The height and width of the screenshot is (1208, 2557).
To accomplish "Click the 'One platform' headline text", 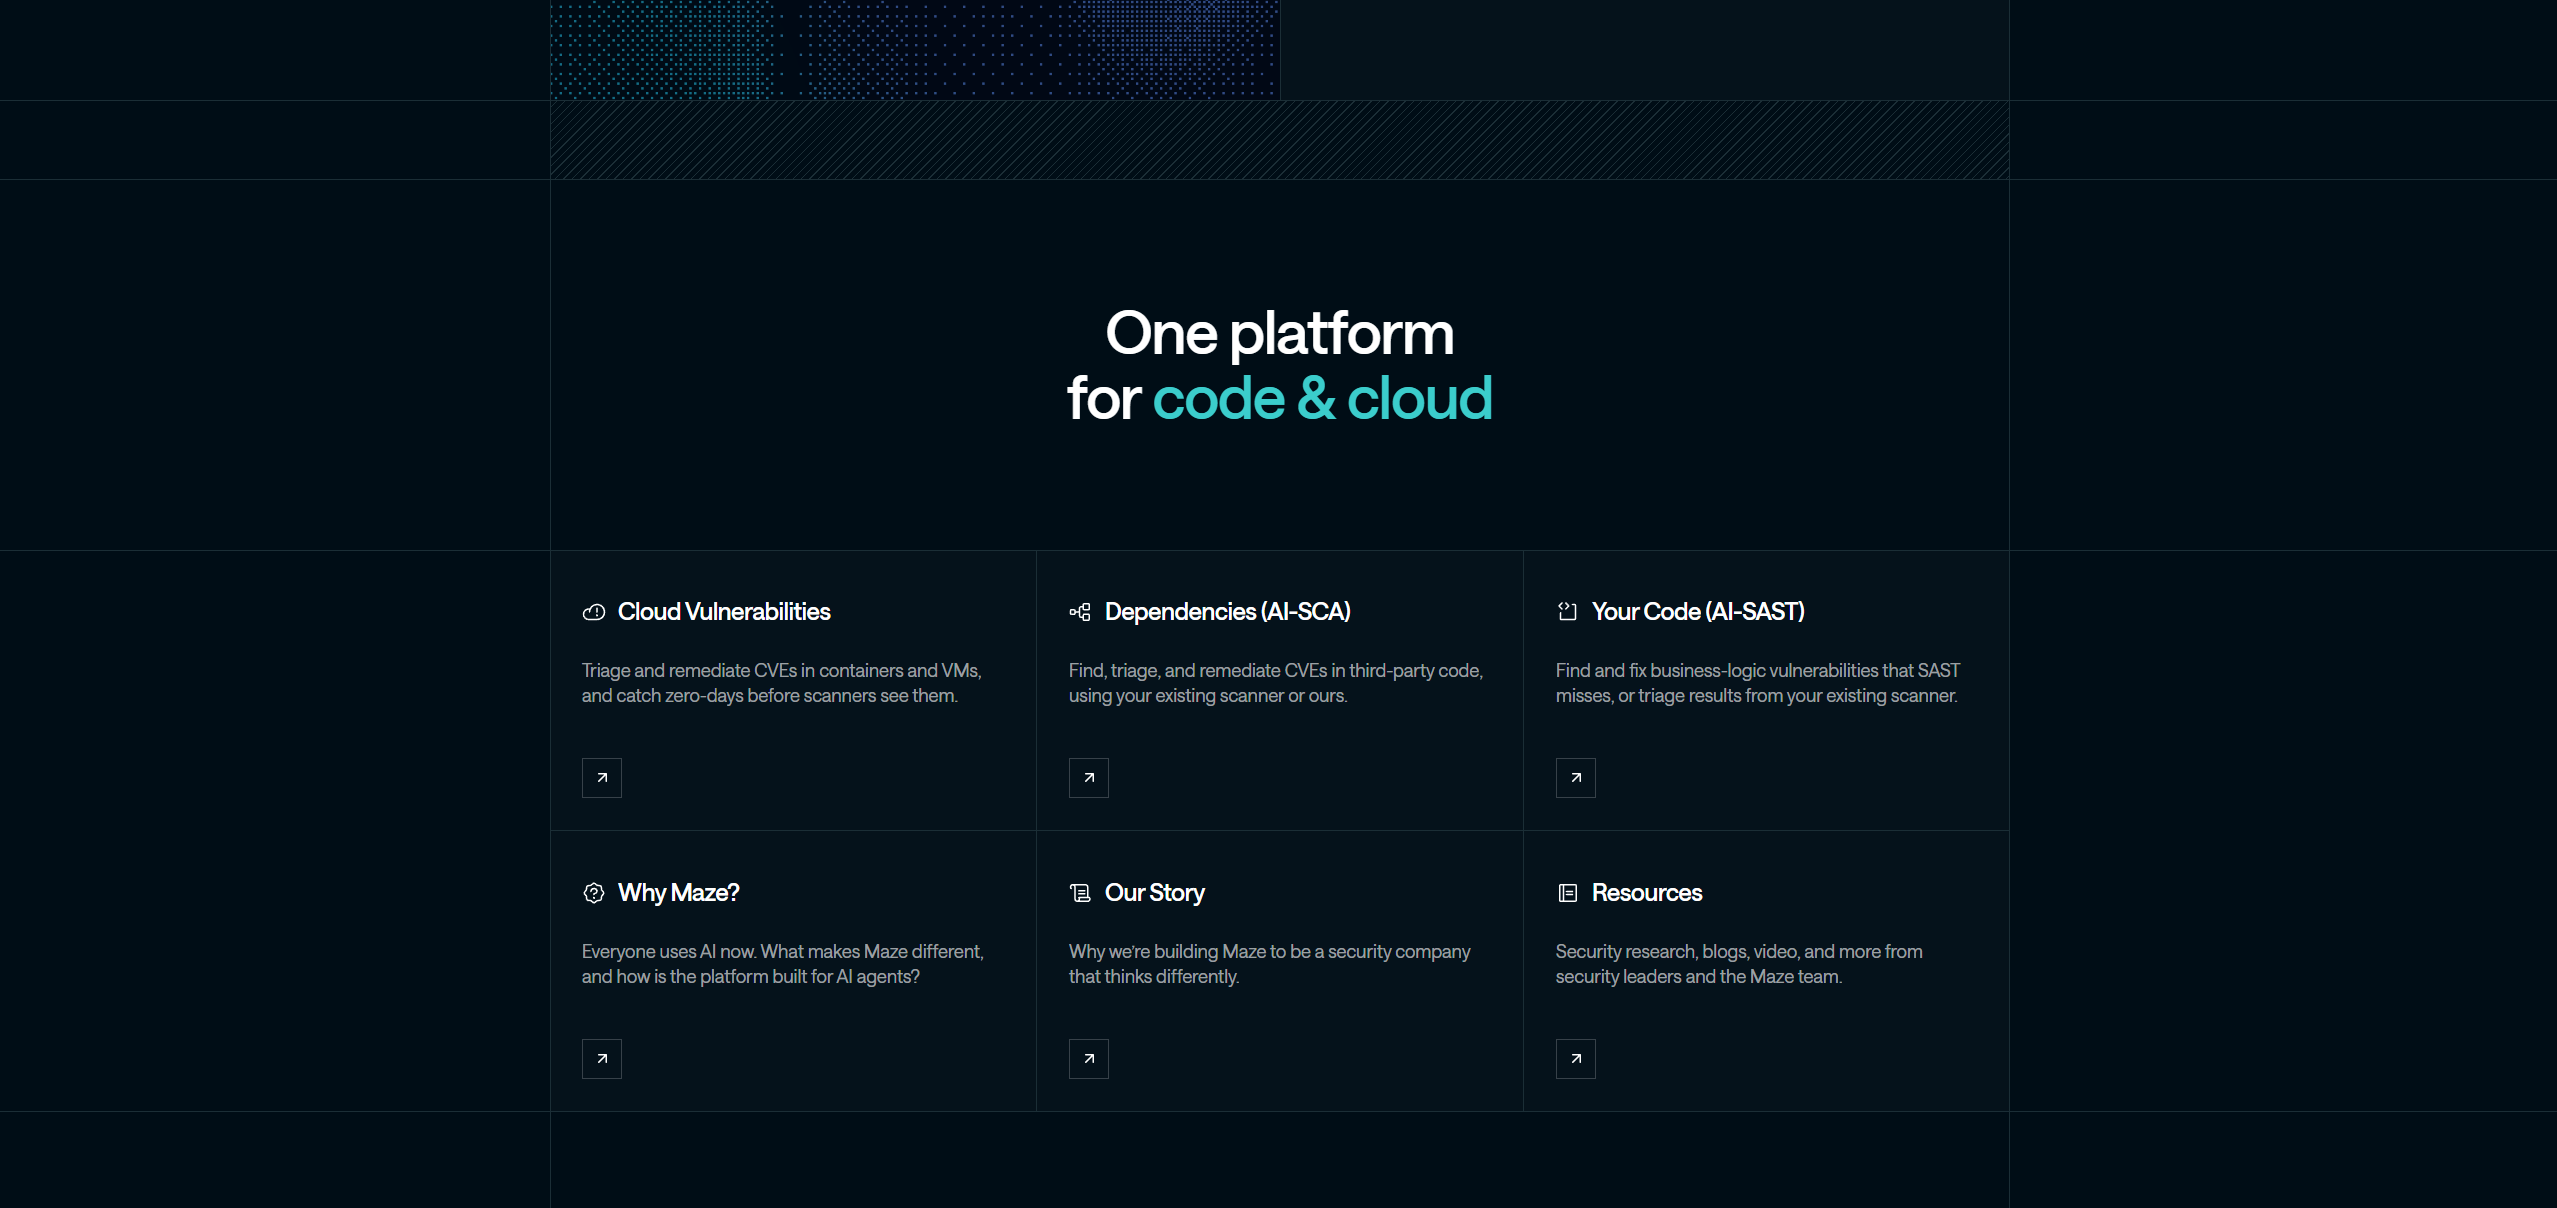I will point(1279,335).
